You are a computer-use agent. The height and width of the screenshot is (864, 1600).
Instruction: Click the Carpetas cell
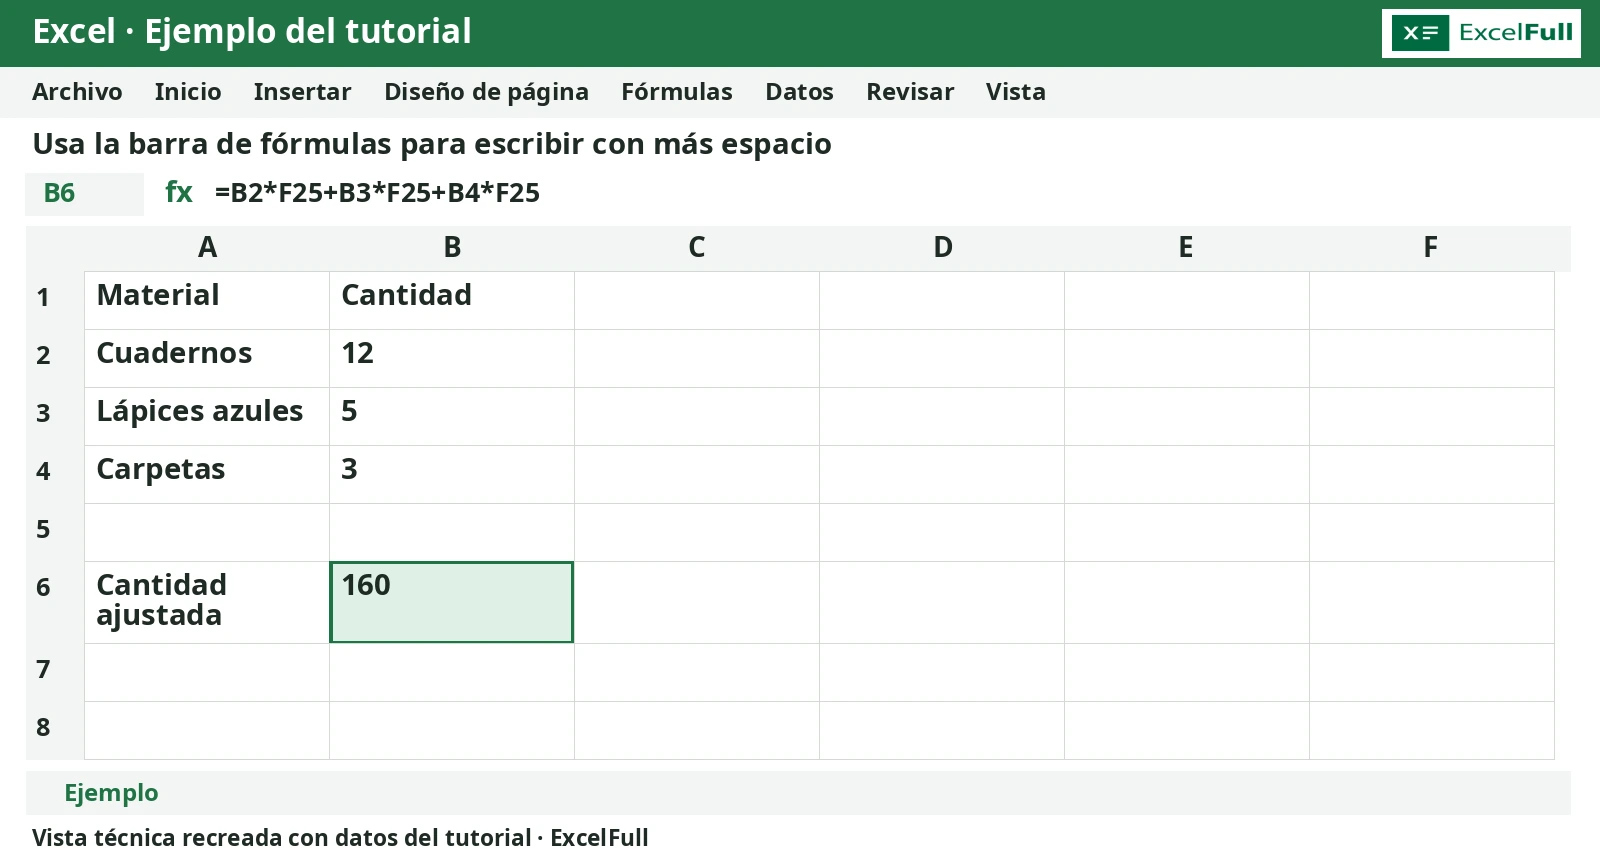click(207, 474)
